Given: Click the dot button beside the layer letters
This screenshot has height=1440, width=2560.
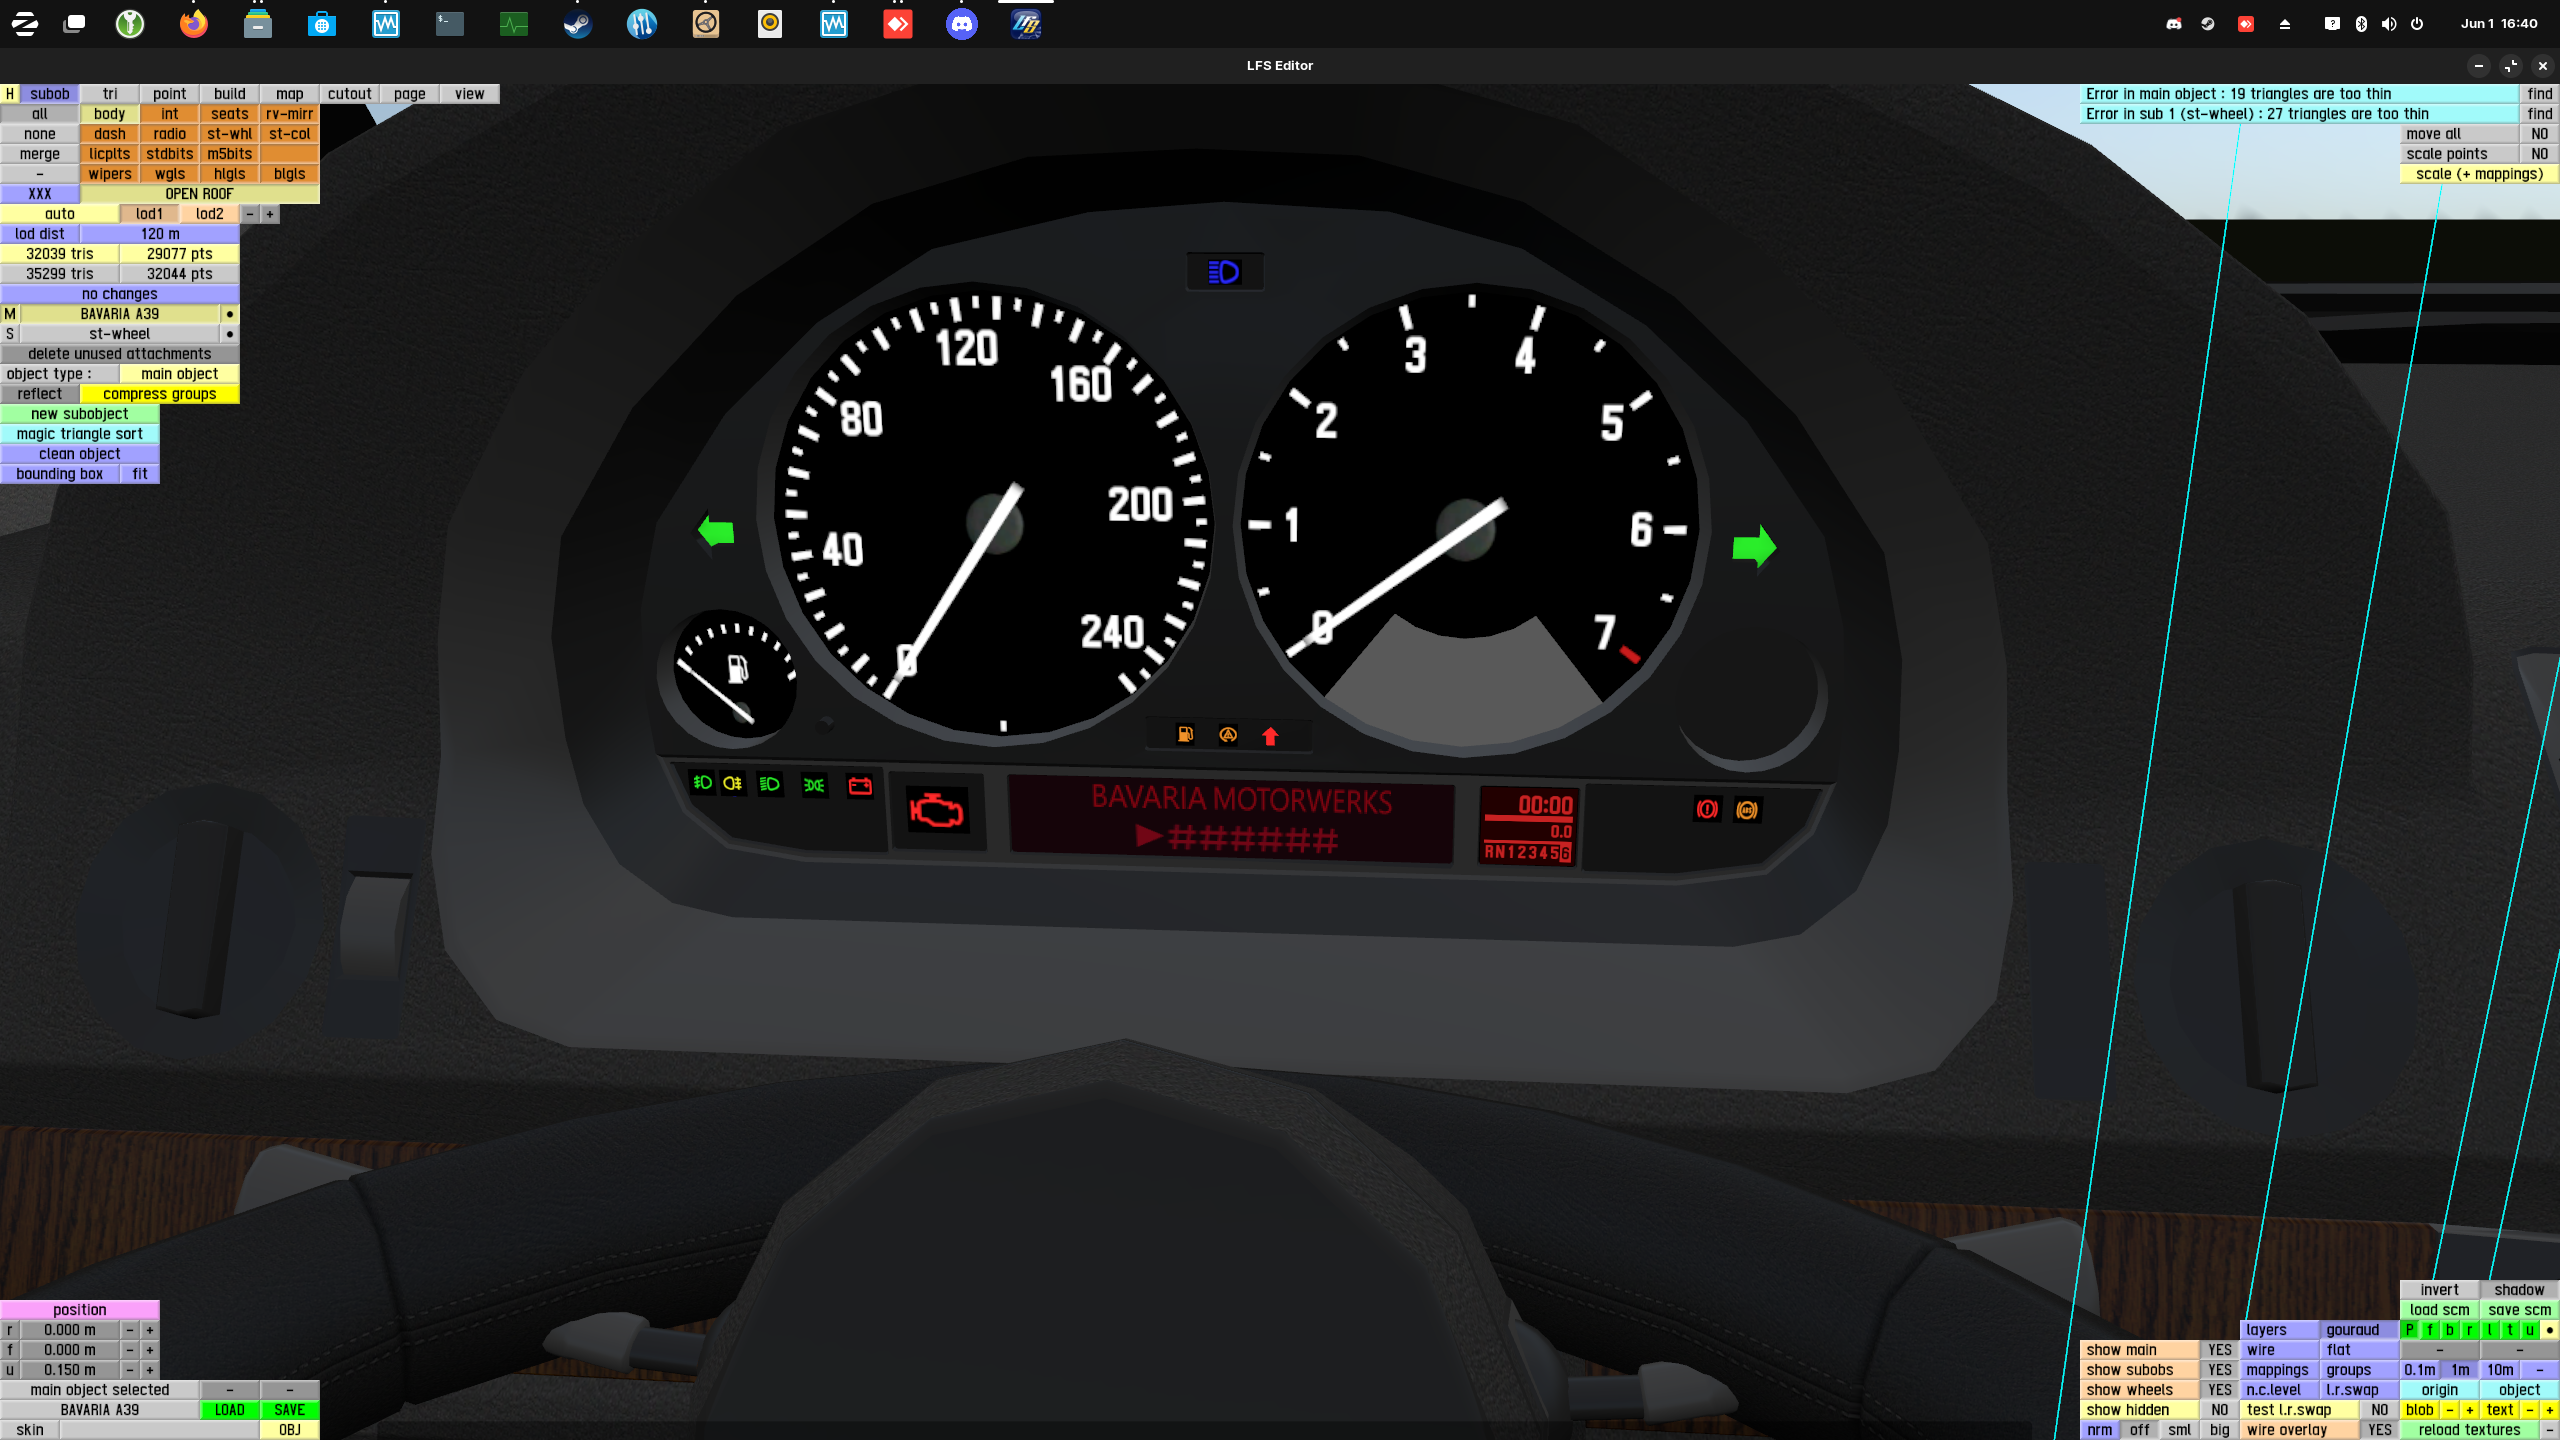Looking at the screenshot, I should tap(2550, 1330).
